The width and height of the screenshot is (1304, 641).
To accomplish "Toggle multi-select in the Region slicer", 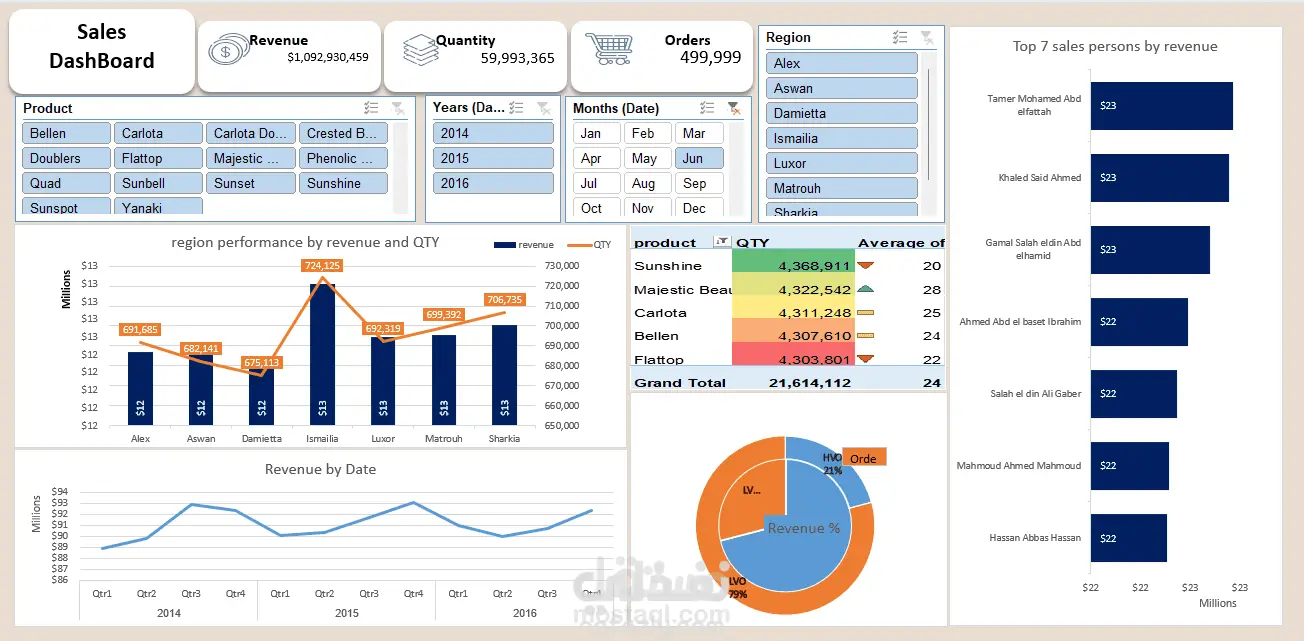I will 901,38.
